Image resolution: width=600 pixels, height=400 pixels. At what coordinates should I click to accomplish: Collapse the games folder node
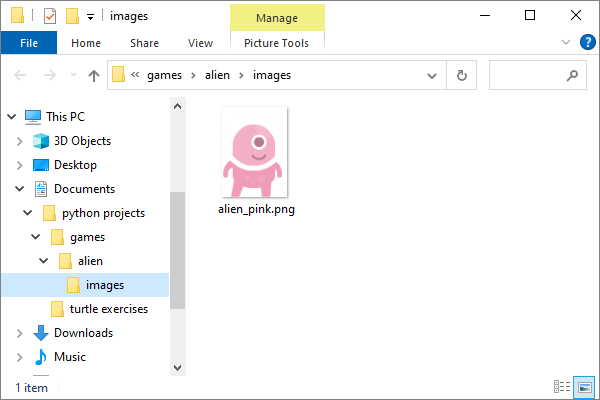click(x=36, y=237)
